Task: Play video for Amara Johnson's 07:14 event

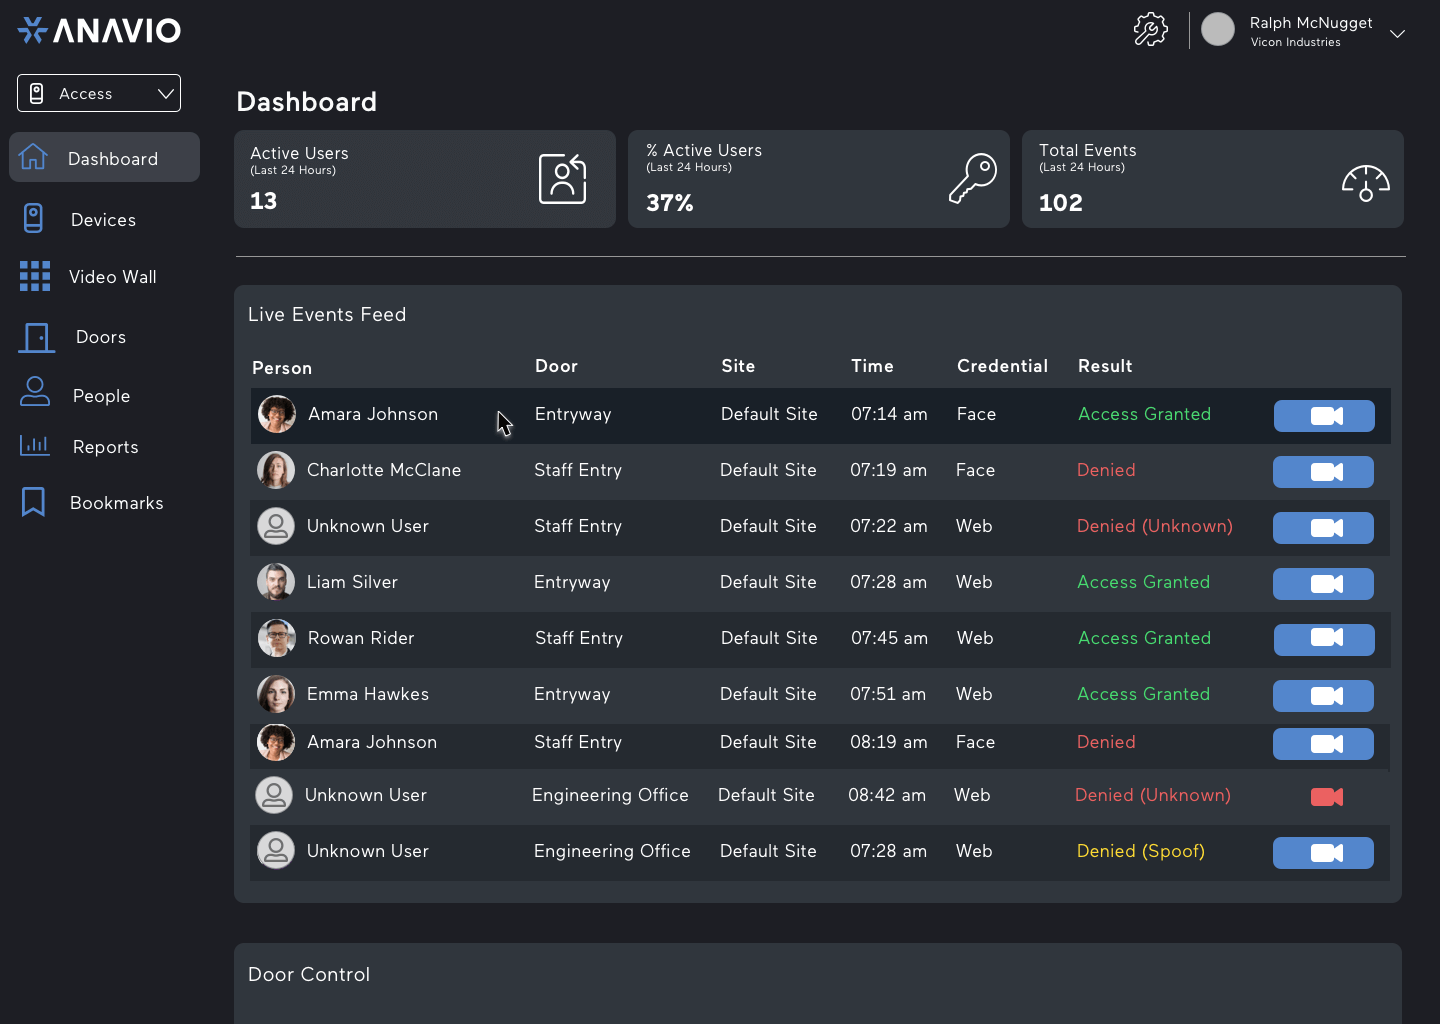Action: tap(1324, 416)
